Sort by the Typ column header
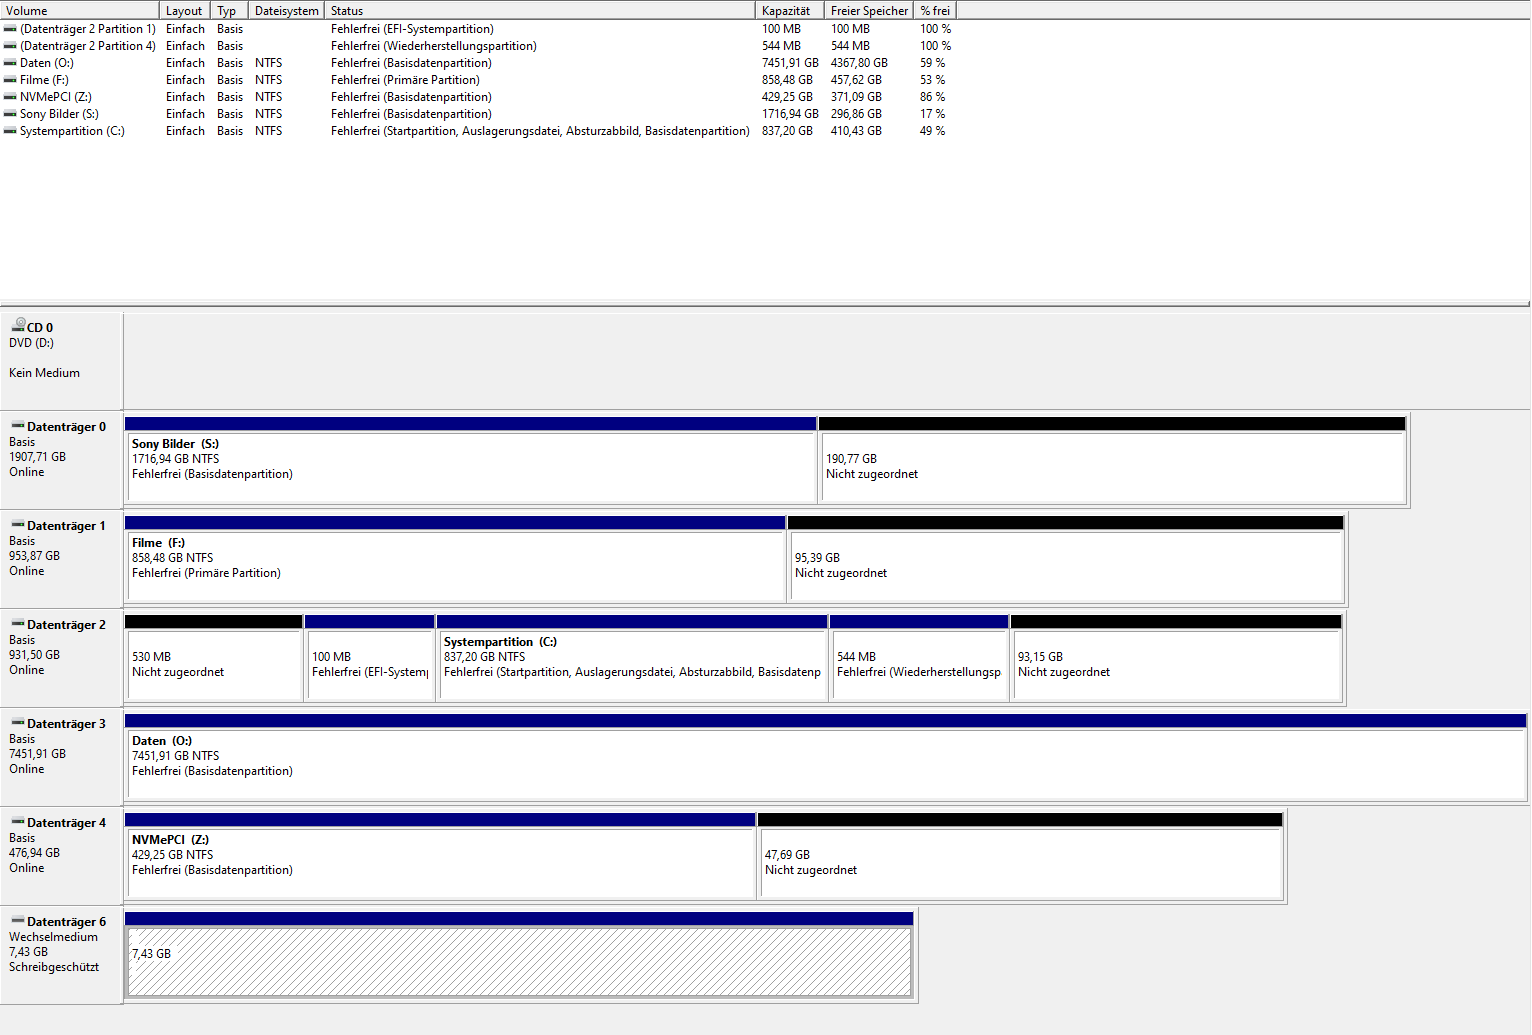This screenshot has height=1035, width=1532. [230, 10]
